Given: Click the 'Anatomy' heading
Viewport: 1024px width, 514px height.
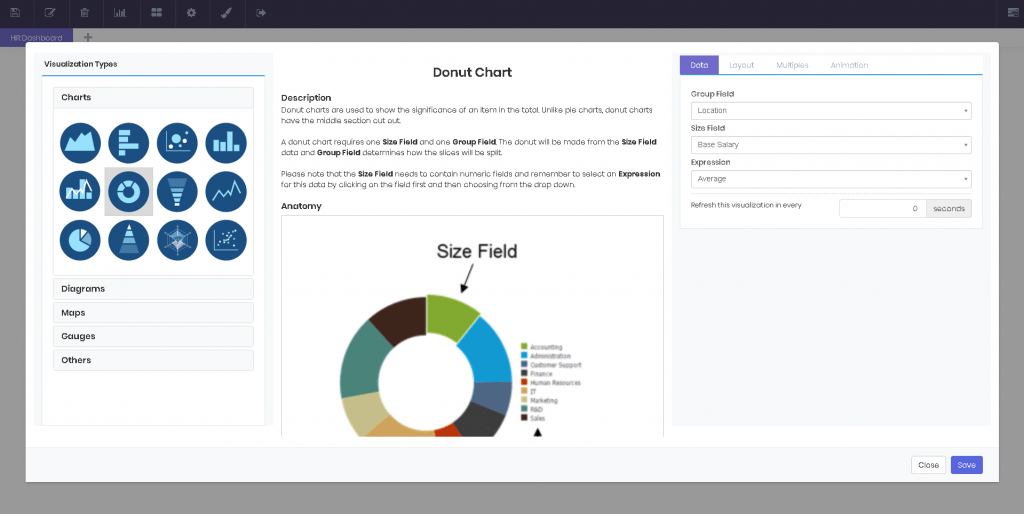Looking at the screenshot, I should (301, 206).
